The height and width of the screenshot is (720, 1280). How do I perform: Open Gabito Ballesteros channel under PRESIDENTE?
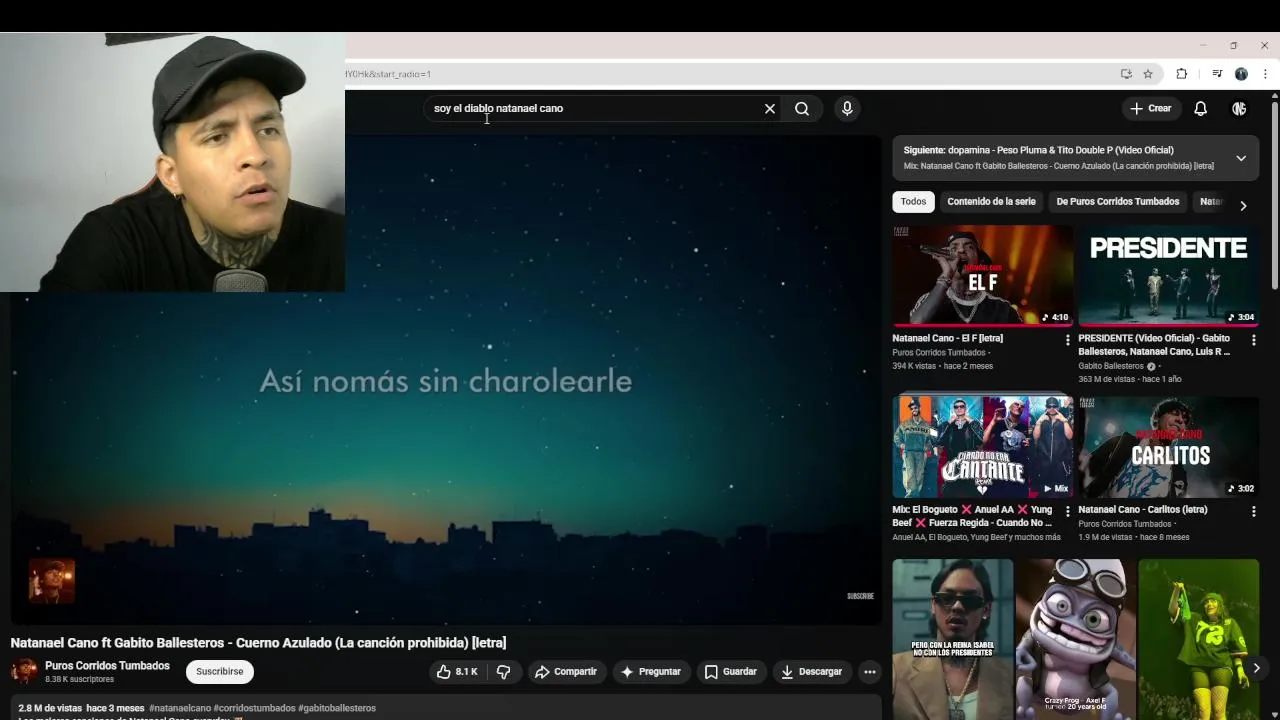tap(1111, 366)
